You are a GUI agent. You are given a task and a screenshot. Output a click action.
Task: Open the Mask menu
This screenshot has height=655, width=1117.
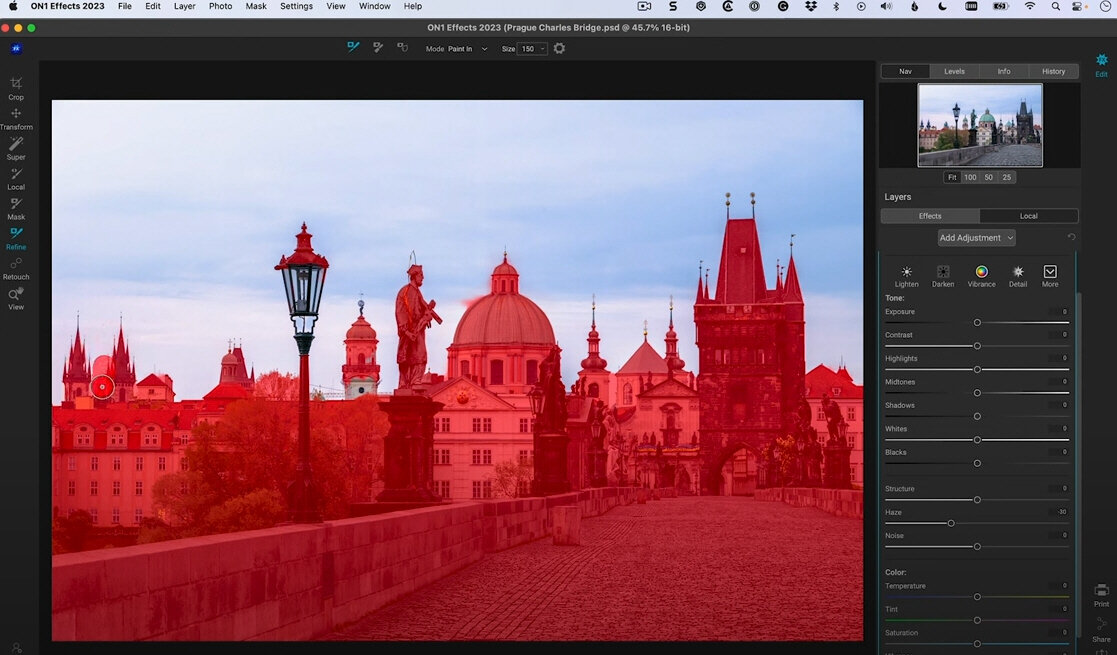256,6
